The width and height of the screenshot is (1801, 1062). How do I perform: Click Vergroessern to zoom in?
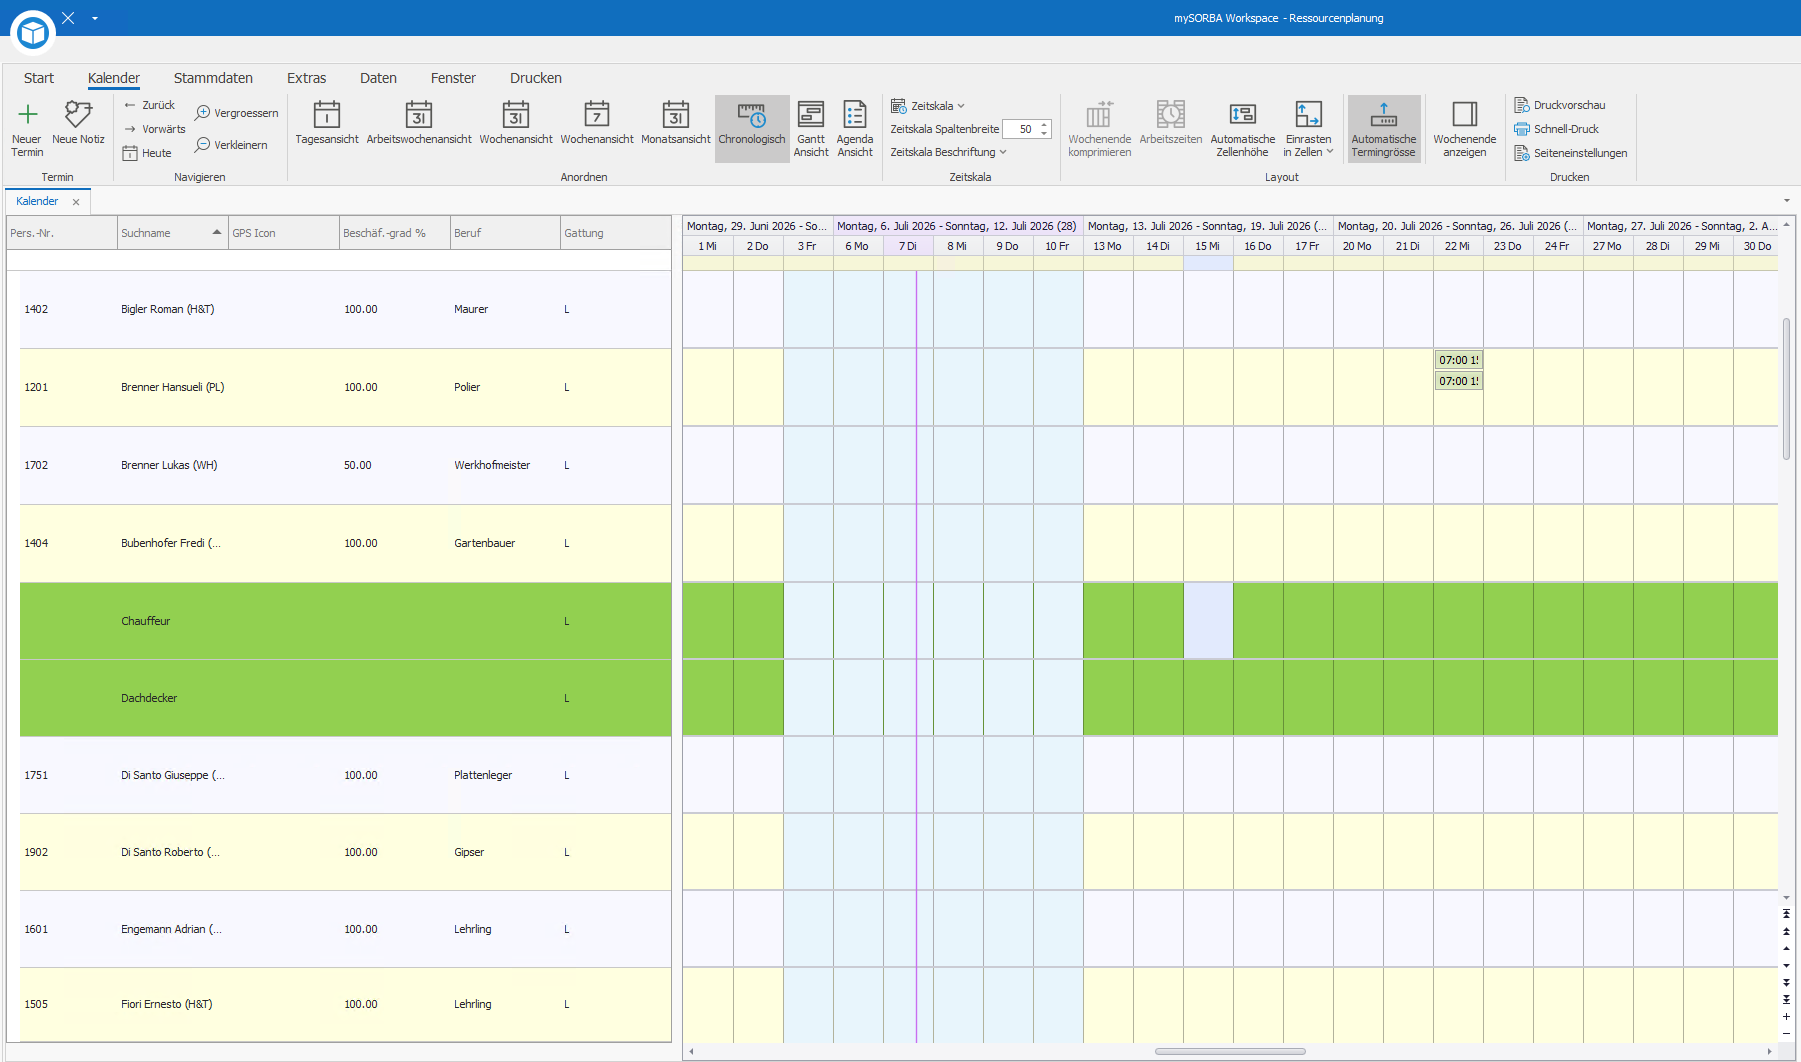click(x=237, y=113)
